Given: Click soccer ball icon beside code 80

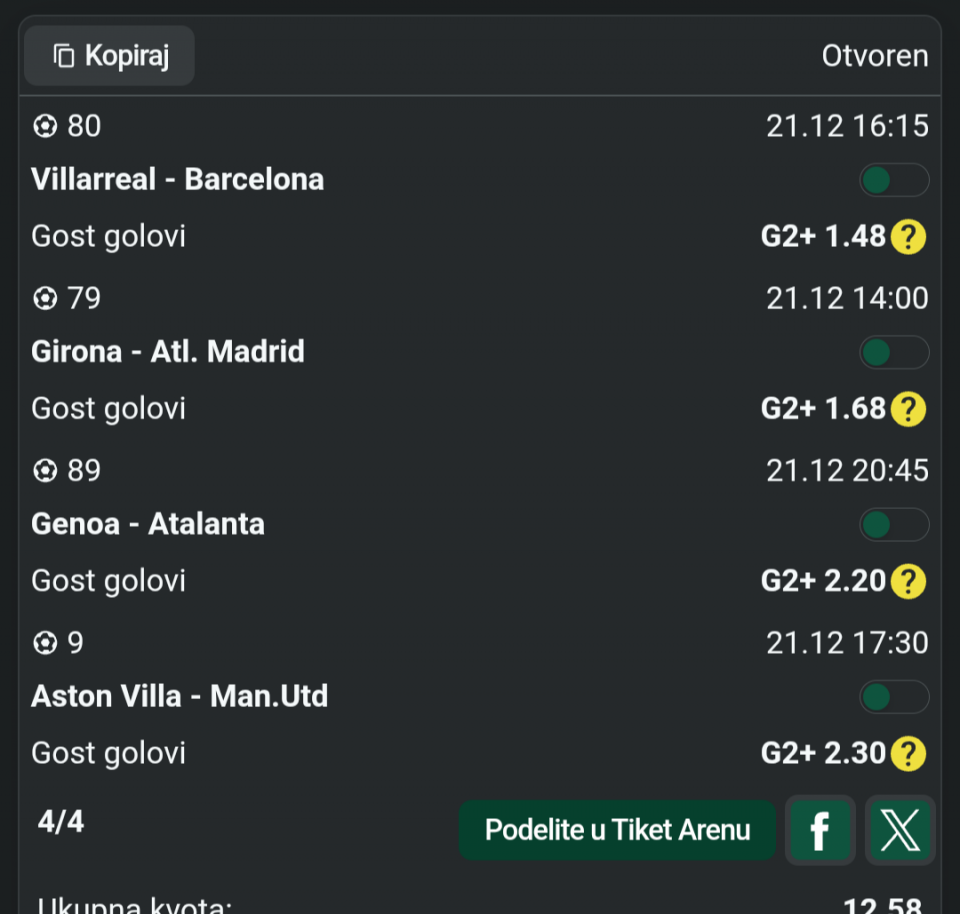Looking at the screenshot, I should click(45, 126).
